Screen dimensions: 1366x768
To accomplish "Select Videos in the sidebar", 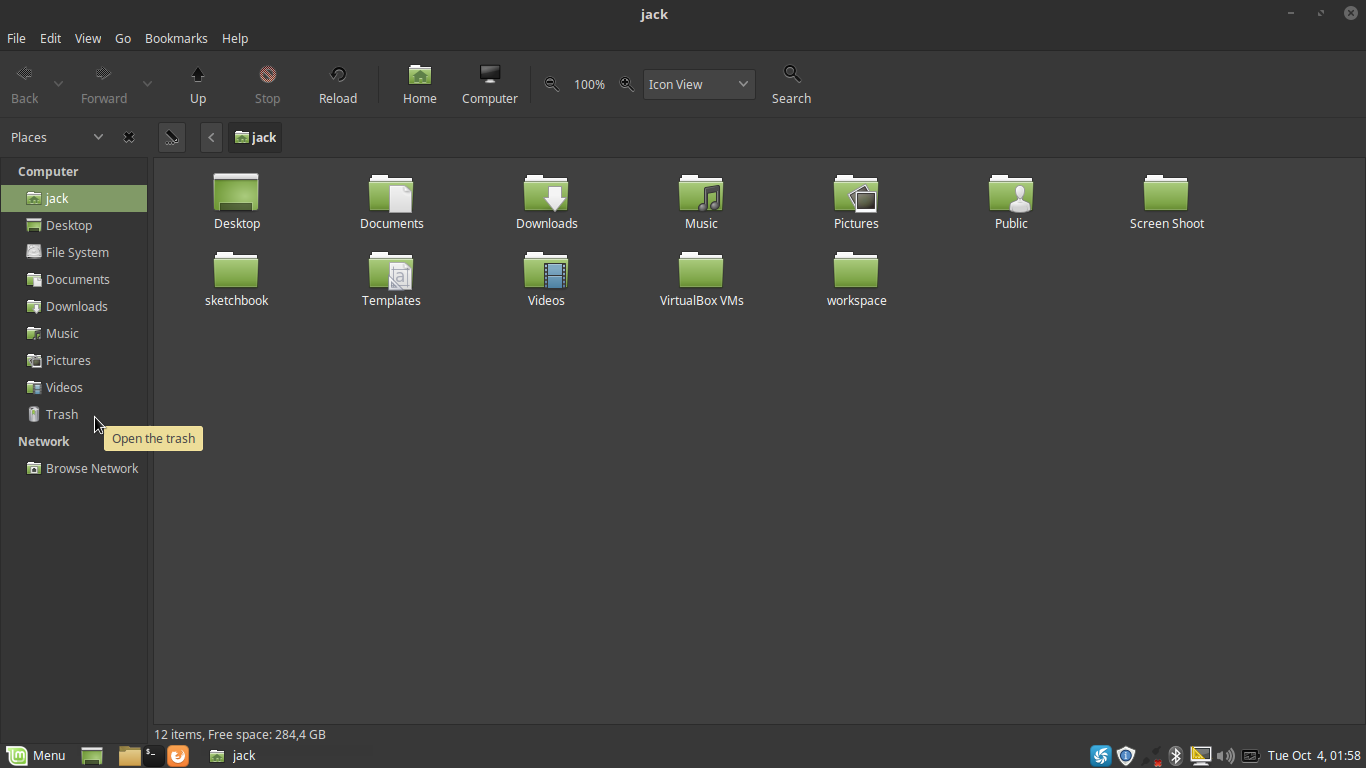I will click(74, 387).
